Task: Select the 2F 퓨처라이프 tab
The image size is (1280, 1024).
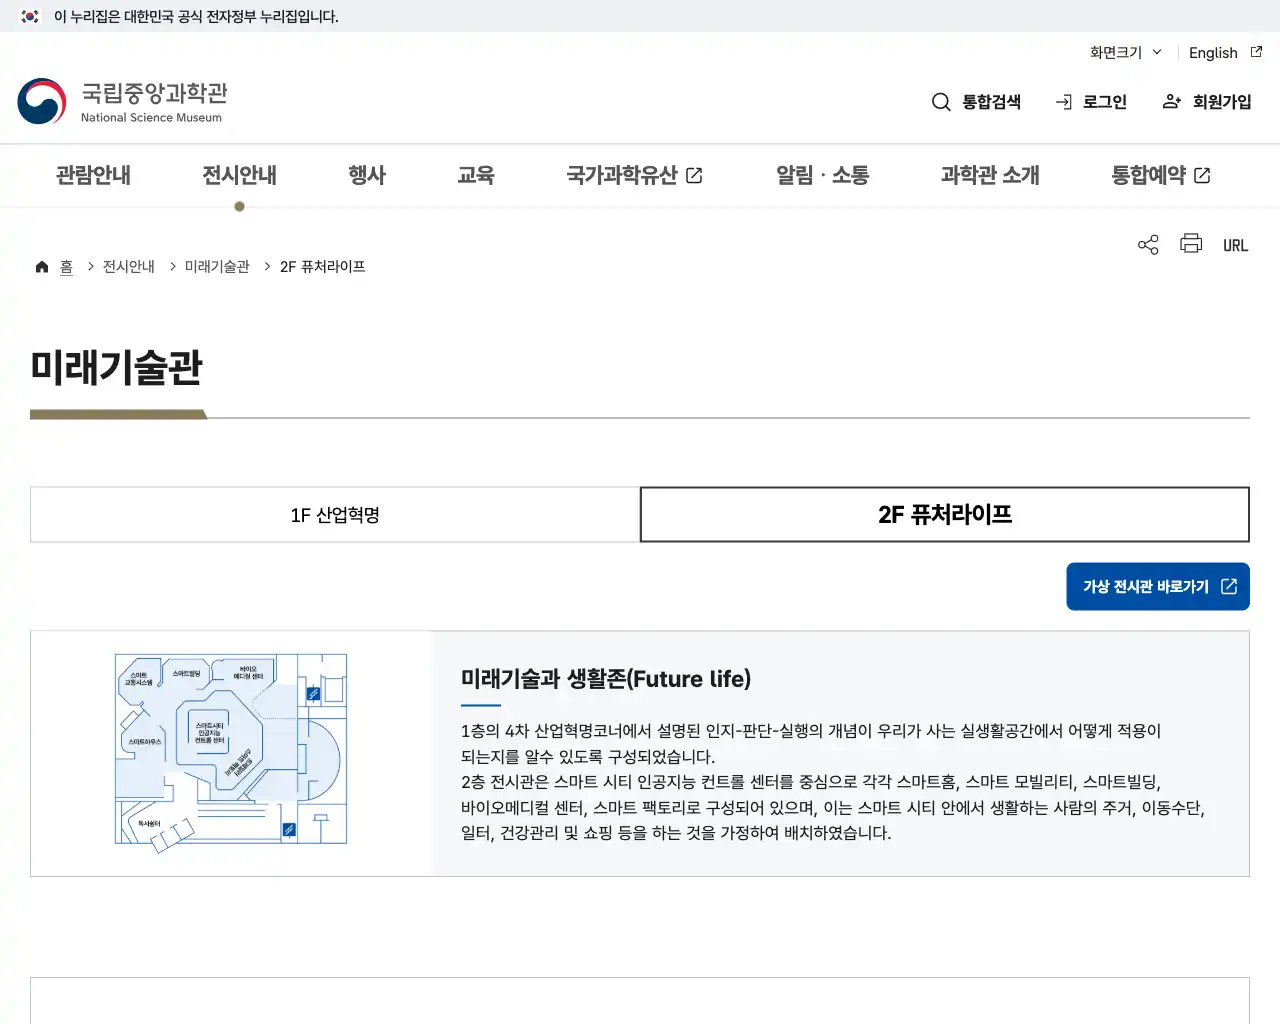Action: click(944, 514)
